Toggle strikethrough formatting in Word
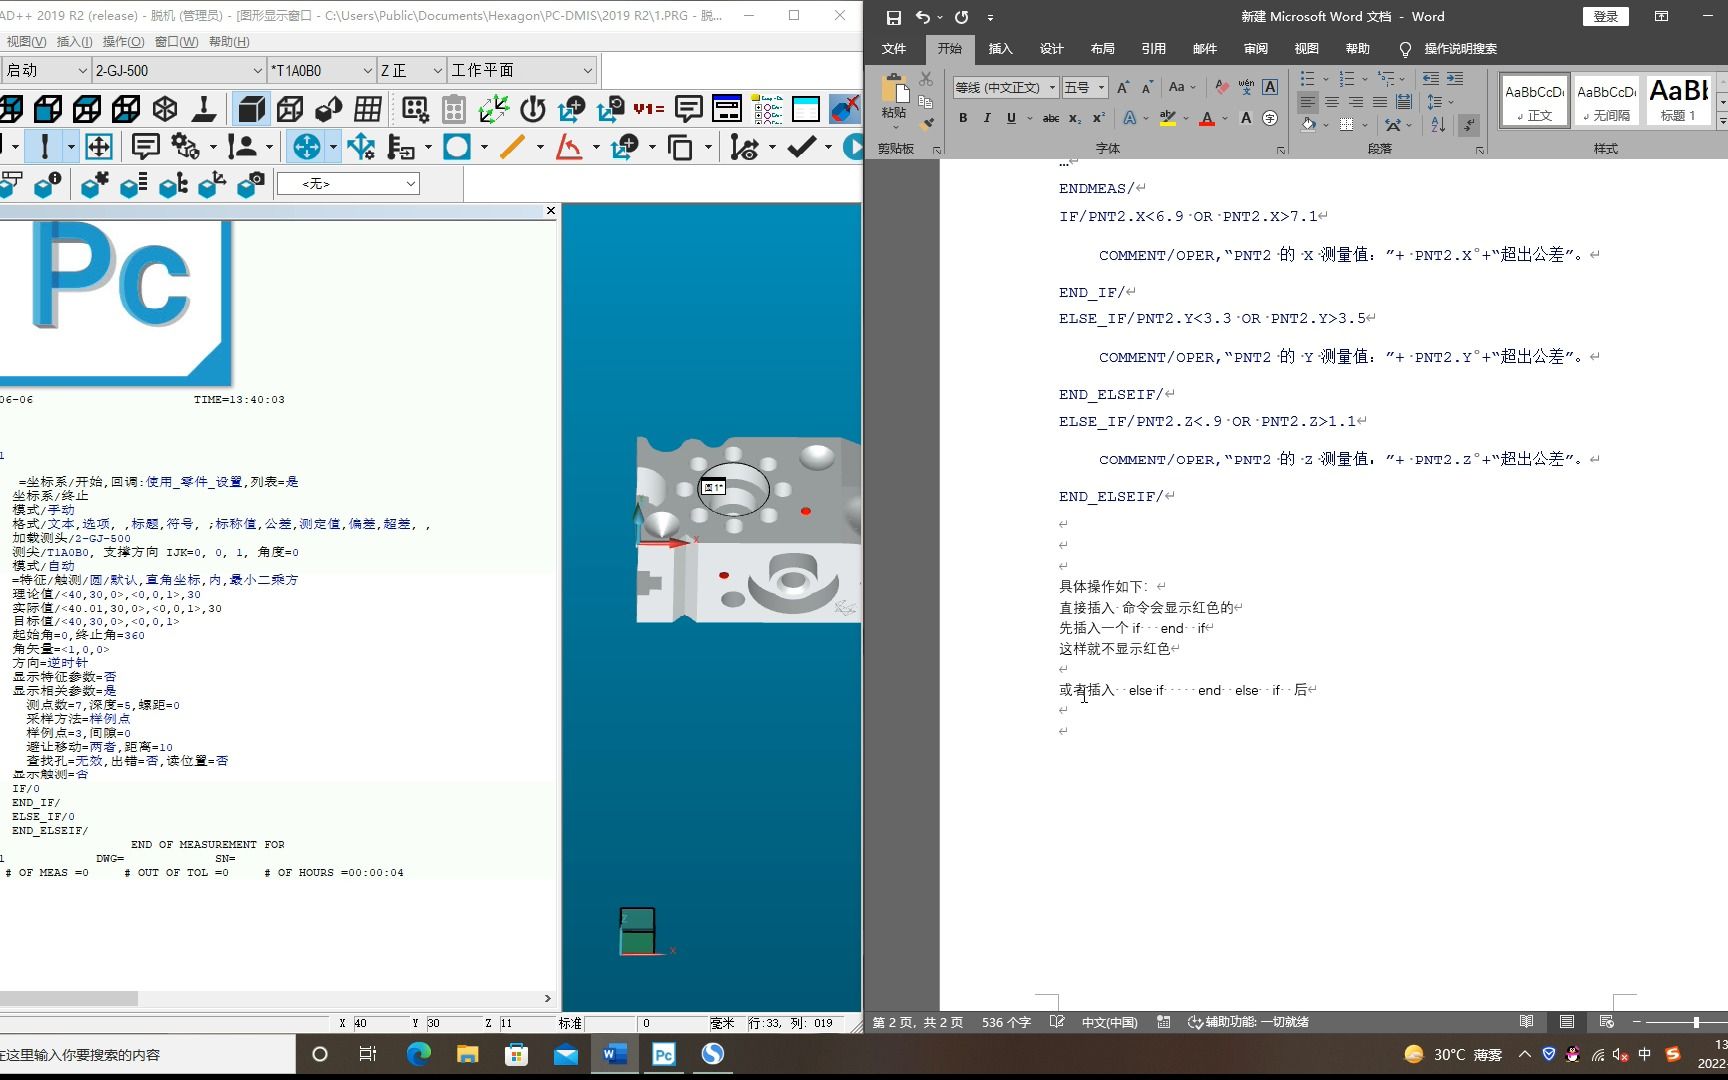Image resolution: width=1728 pixels, height=1080 pixels. point(1052,117)
